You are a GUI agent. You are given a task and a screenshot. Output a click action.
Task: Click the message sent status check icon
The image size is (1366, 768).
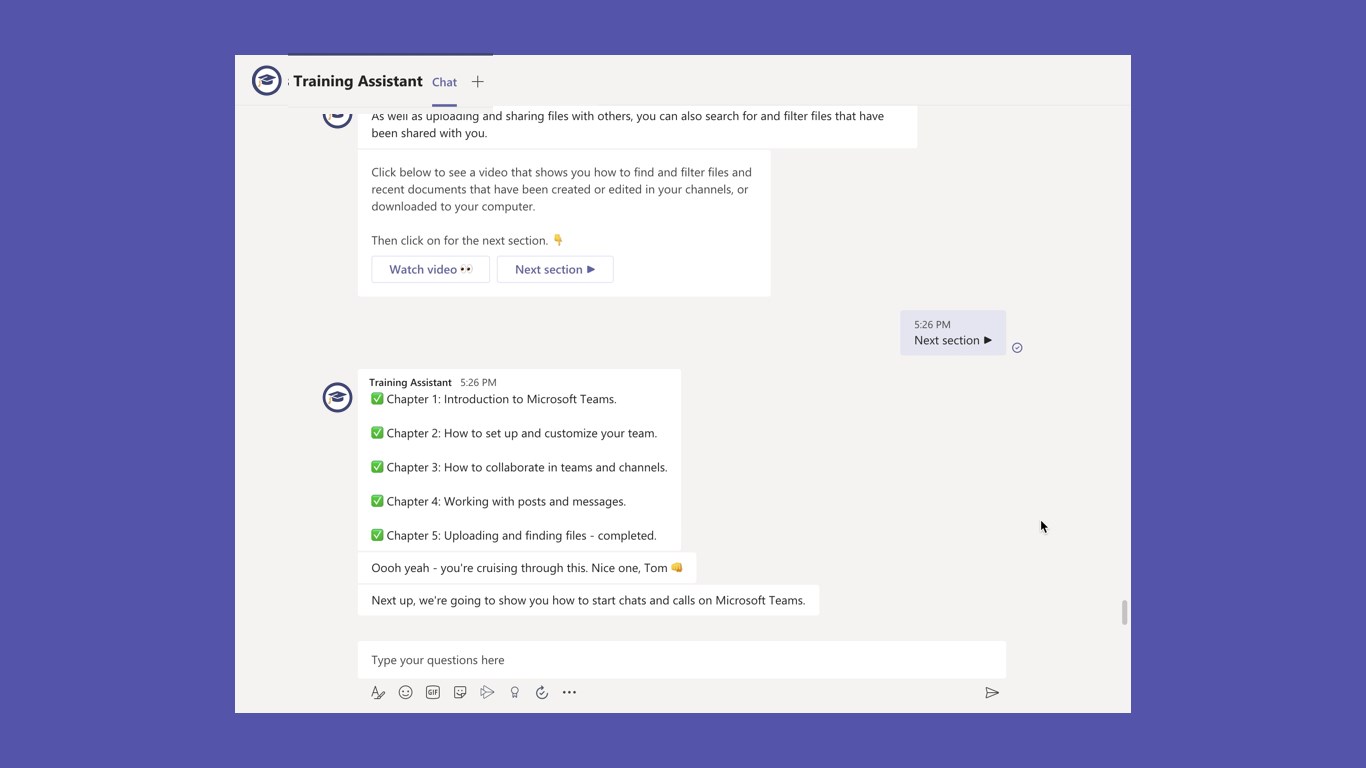(1017, 348)
